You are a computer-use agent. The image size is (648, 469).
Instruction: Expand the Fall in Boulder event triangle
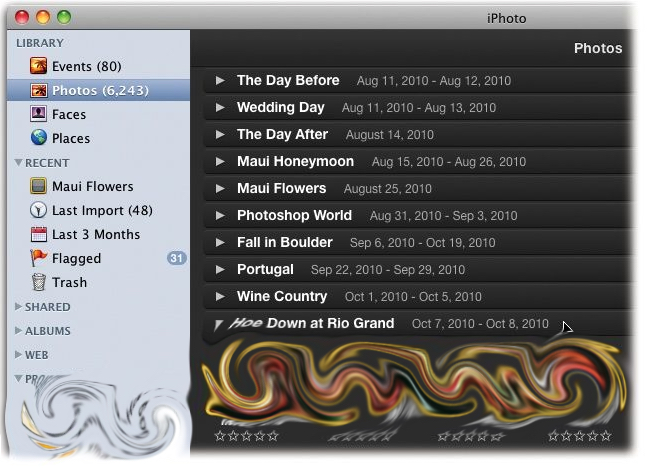click(x=220, y=242)
